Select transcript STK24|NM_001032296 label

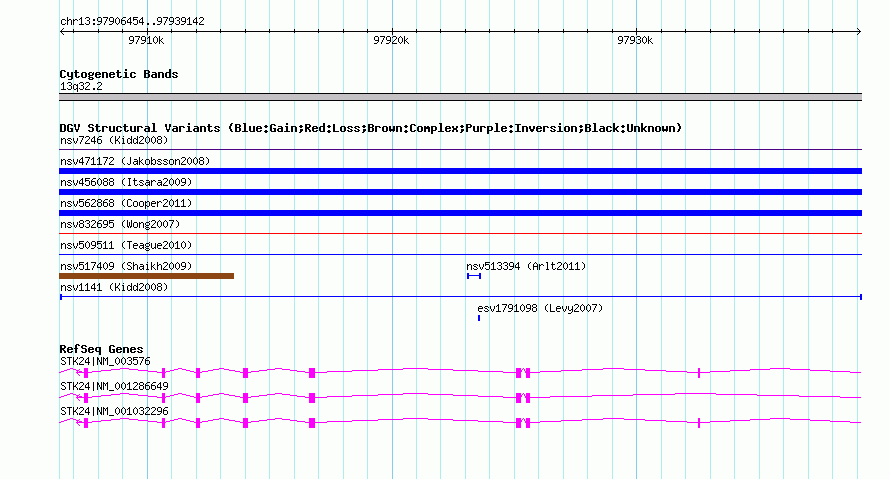pyautogui.click(x=114, y=411)
